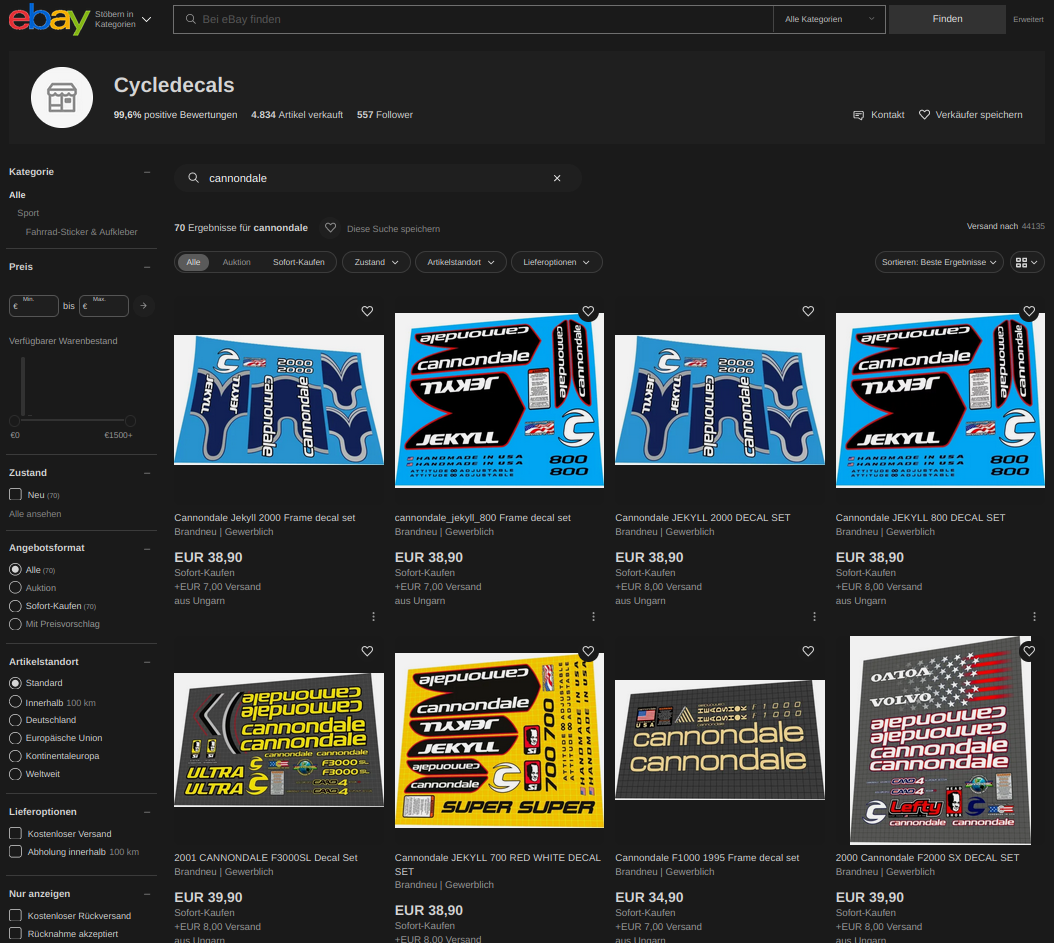Collapse the Kategorie sidebar section

[147, 172]
